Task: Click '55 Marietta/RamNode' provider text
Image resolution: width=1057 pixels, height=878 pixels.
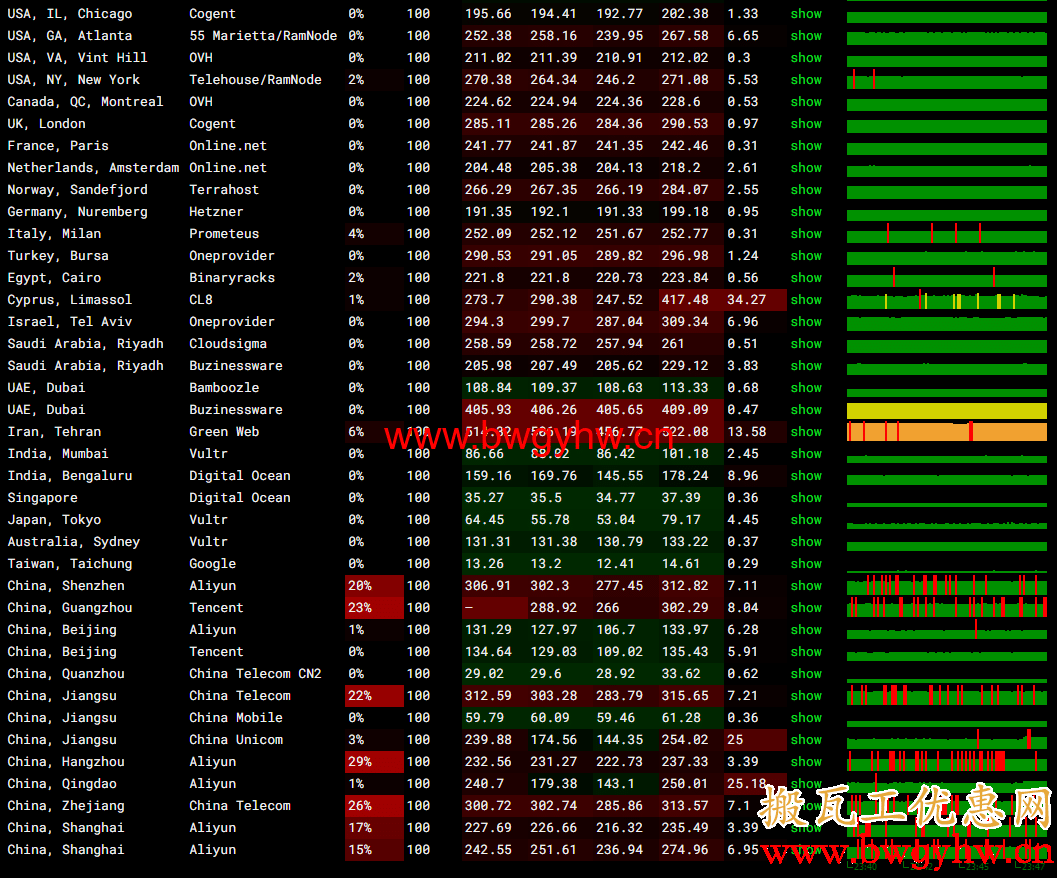Action: tap(263, 36)
